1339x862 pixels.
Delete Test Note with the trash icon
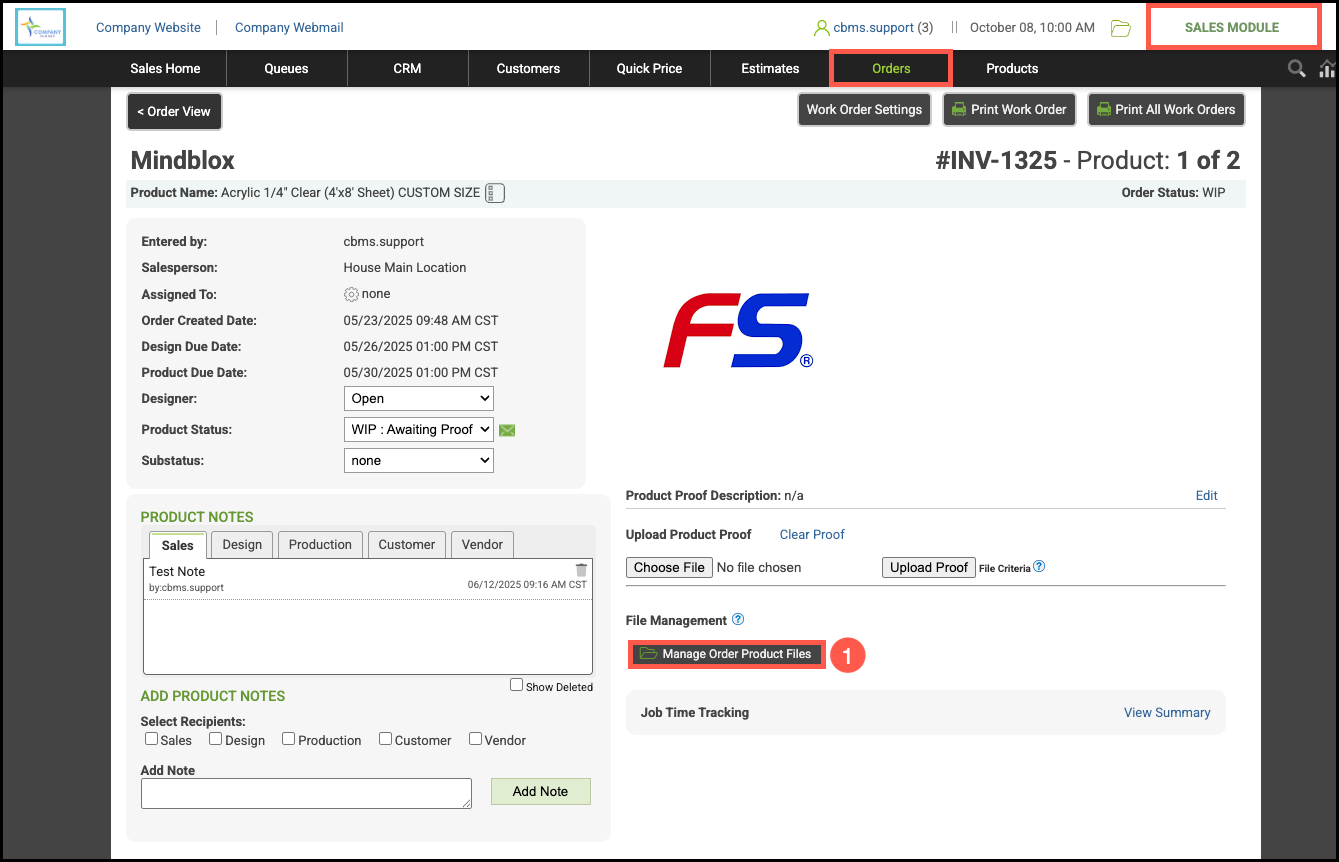click(581, 570)
